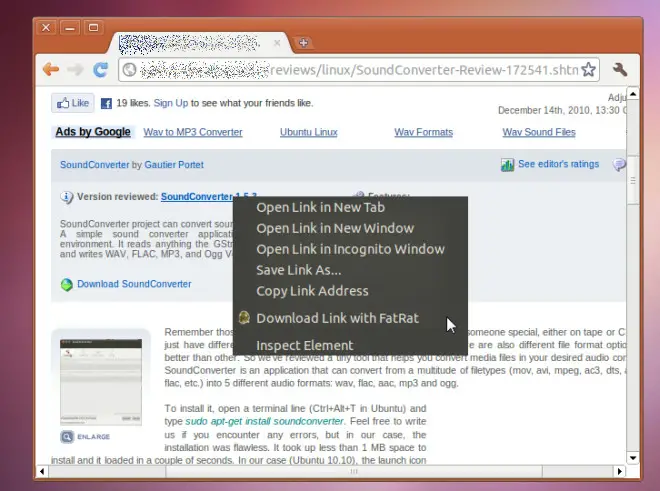The height and width of the screenshot is (491, 660).
Task: Click the green download globe icon
Action: [67, 285]
